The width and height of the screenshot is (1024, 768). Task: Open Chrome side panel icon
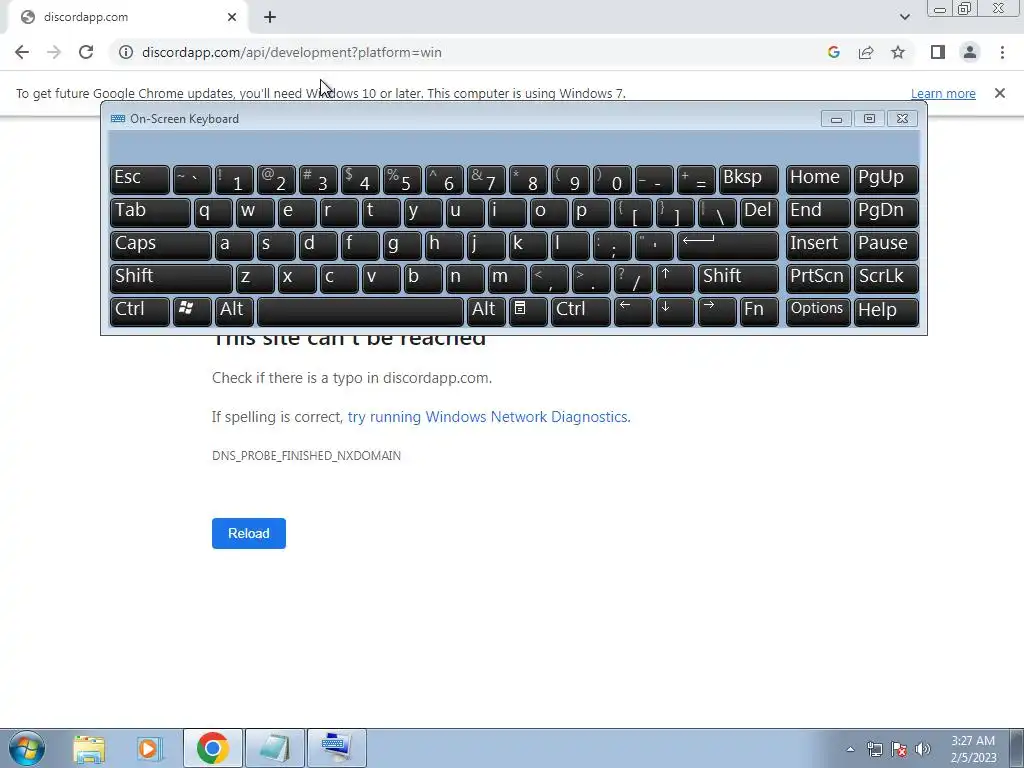point(938,52)
